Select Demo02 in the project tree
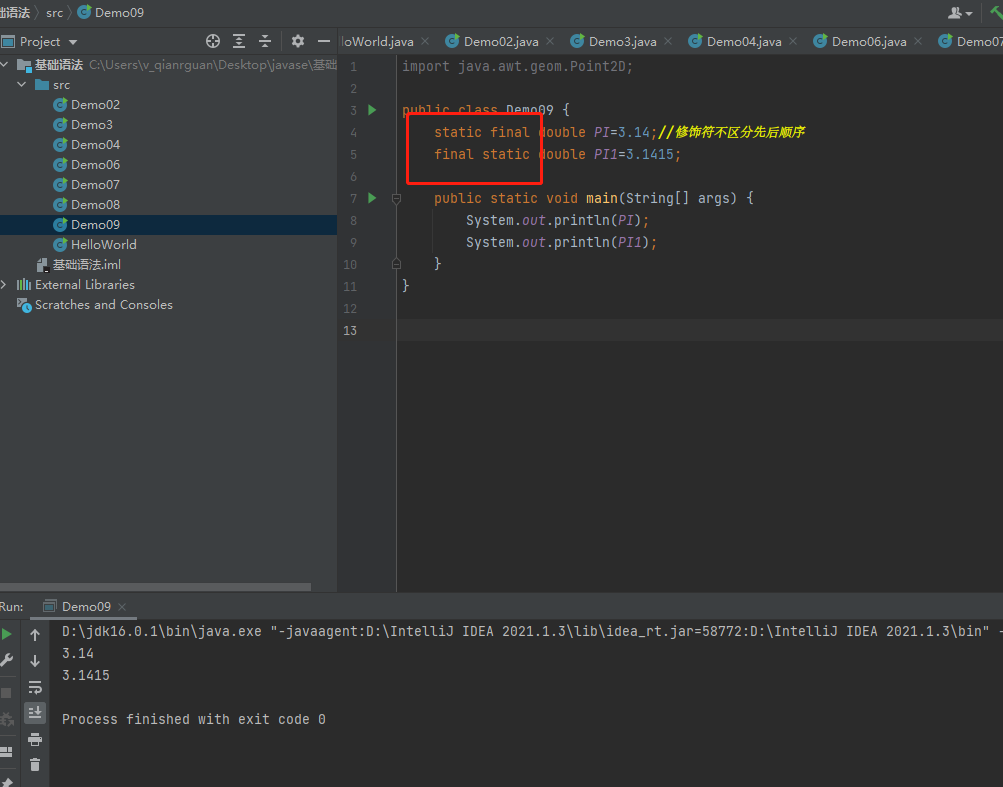 pyautogui.click(x=95, y=104)
